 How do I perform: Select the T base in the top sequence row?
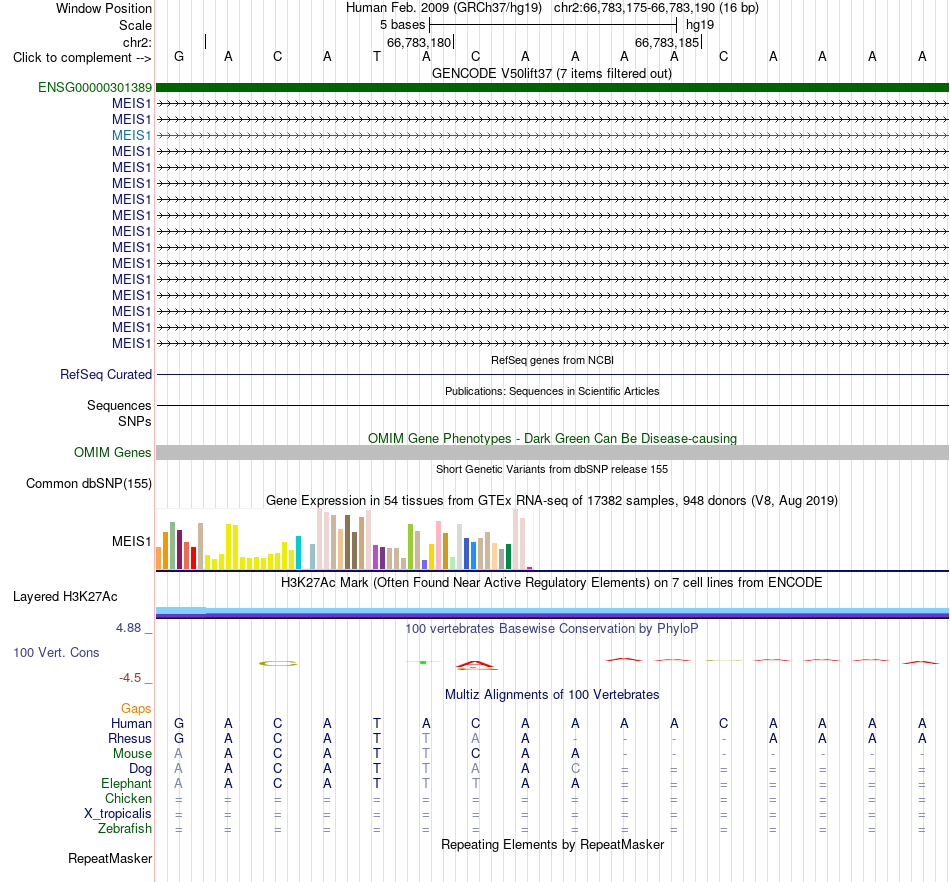coord(377,56)
